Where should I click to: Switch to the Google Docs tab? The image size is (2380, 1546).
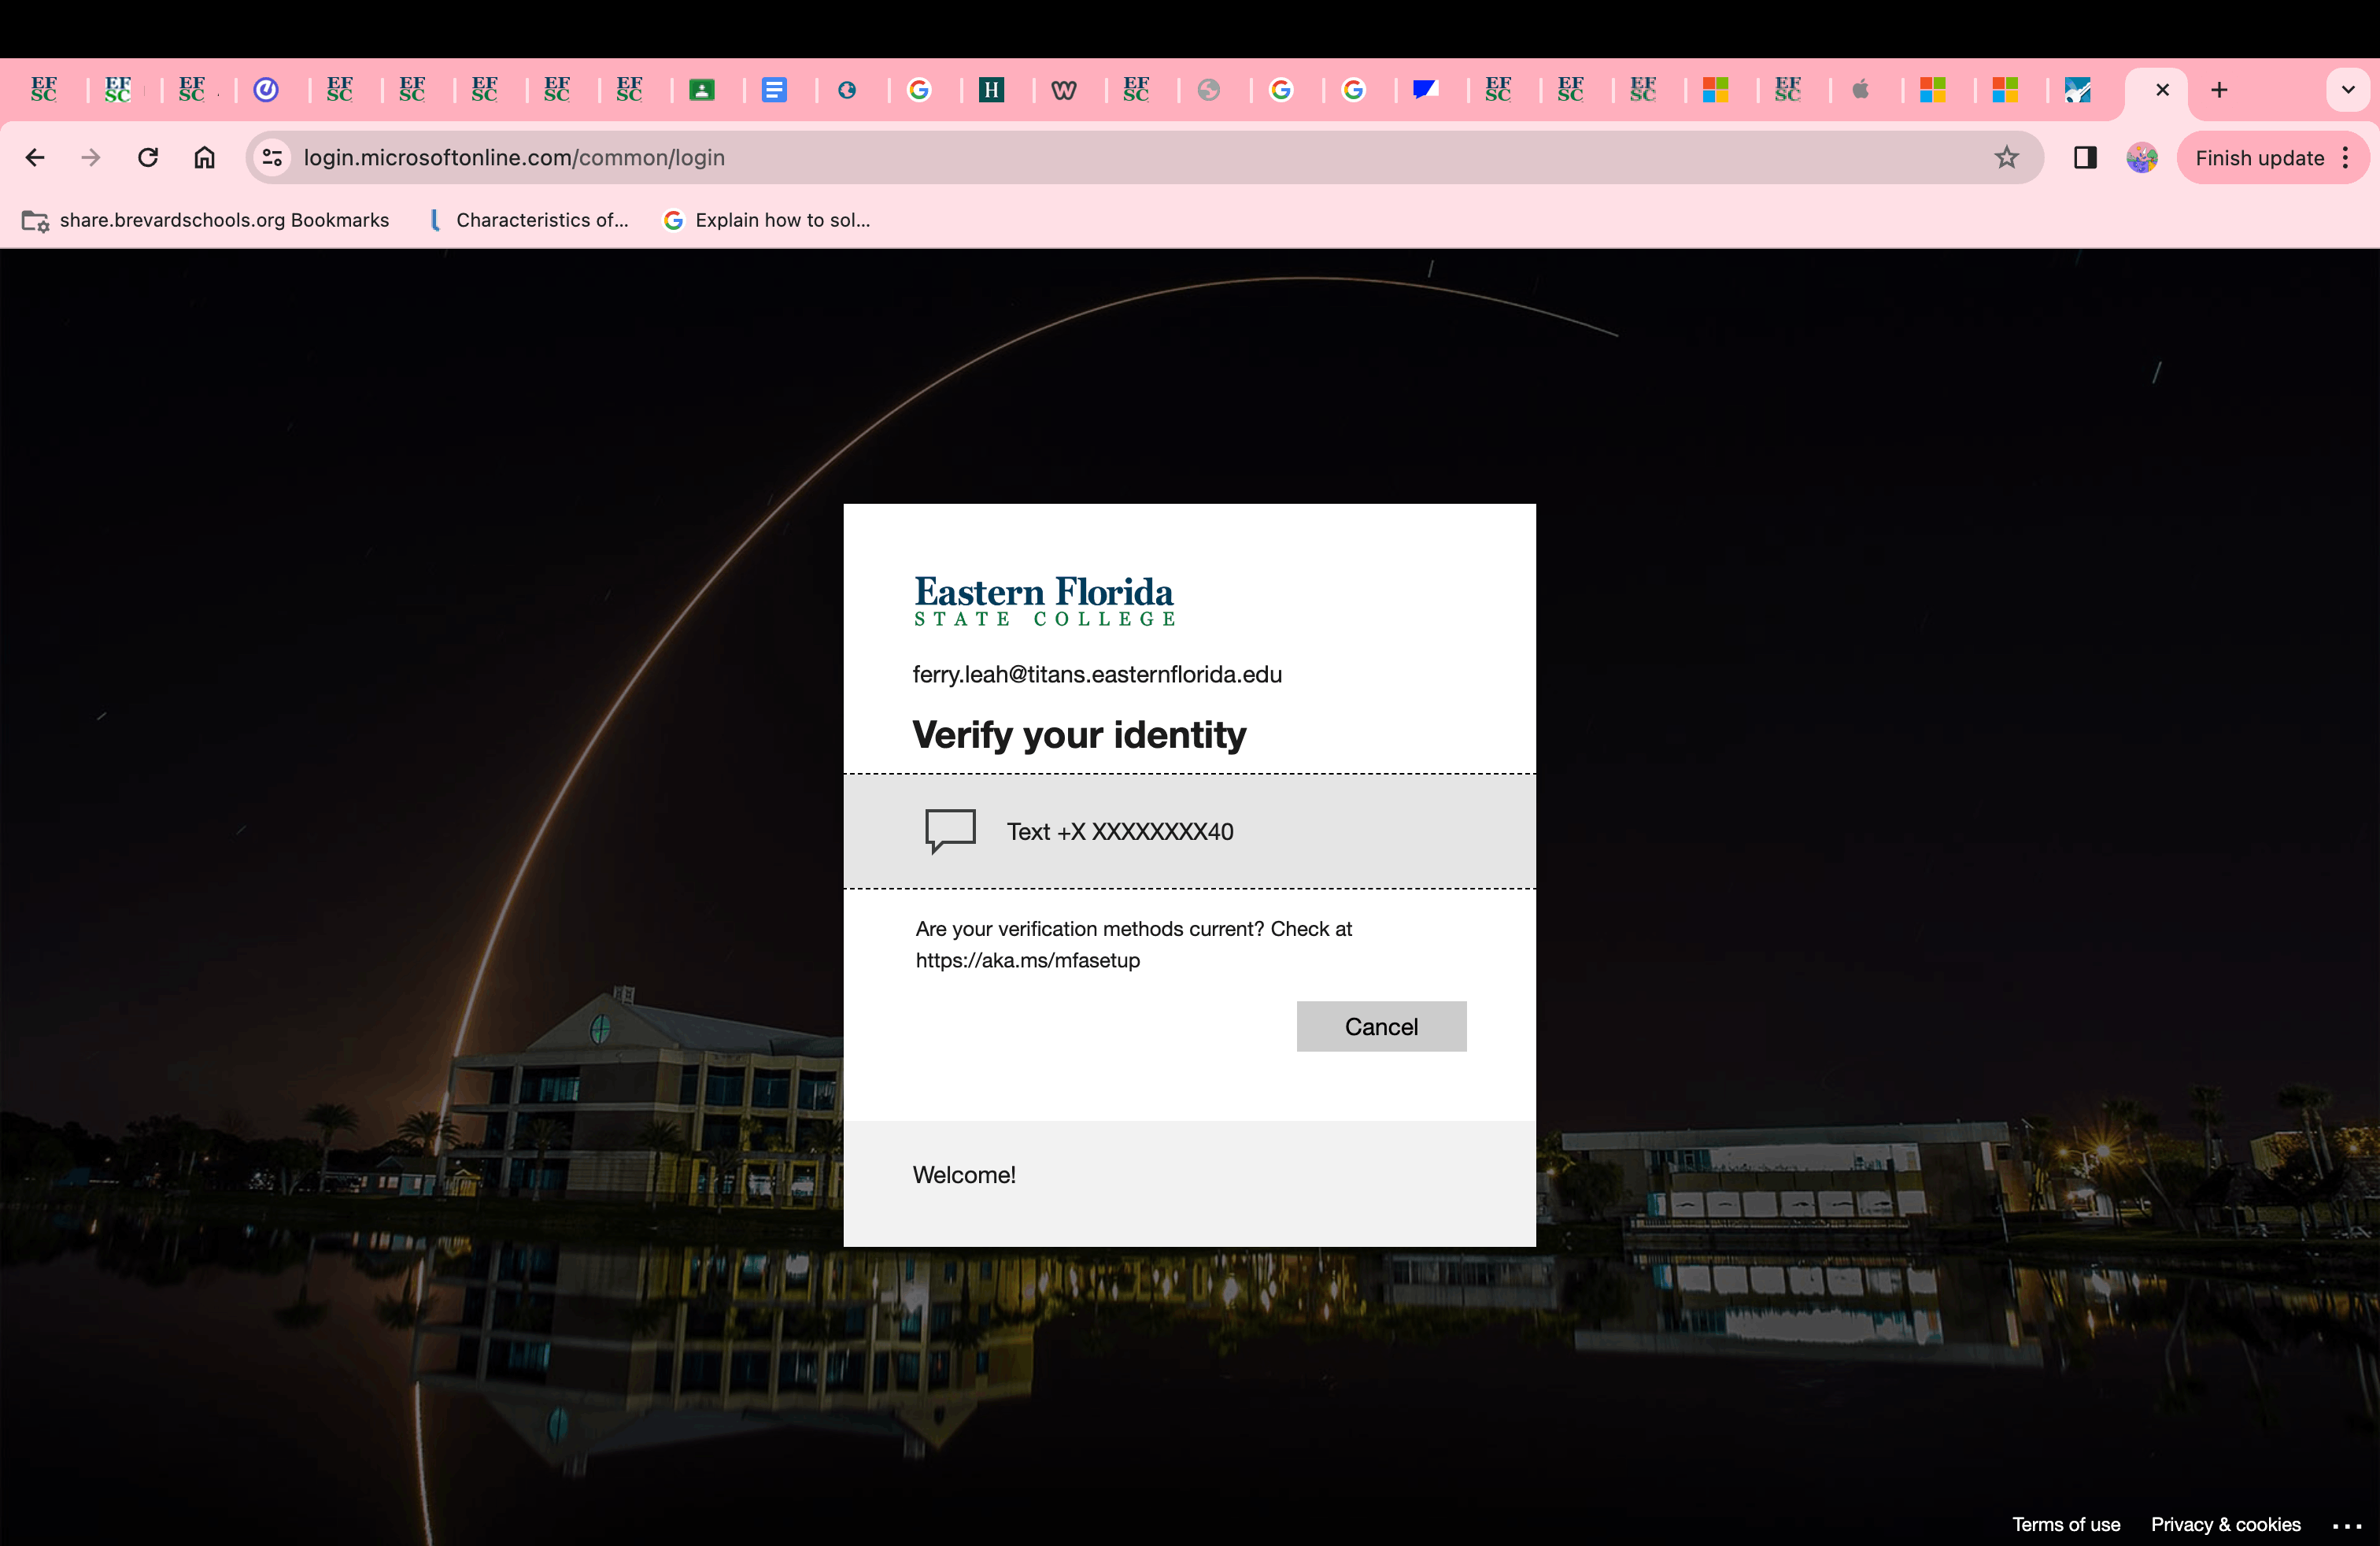click(774, 90)
